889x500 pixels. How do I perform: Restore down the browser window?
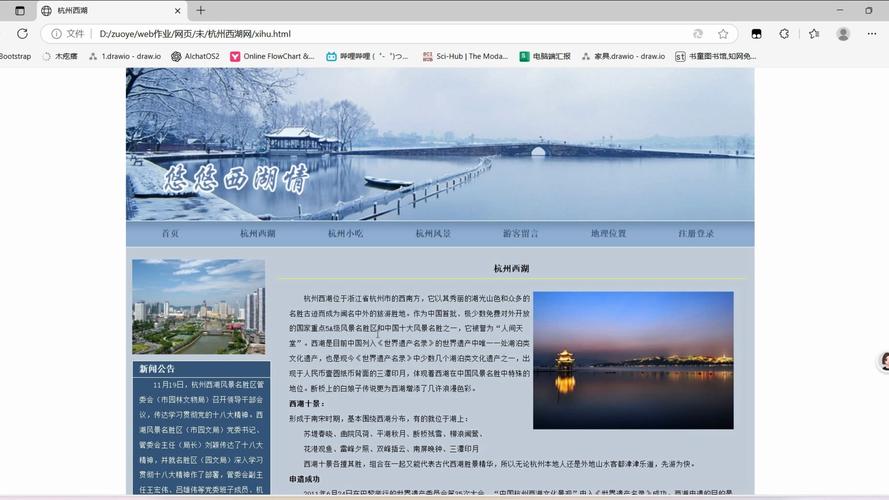(869, 10)
